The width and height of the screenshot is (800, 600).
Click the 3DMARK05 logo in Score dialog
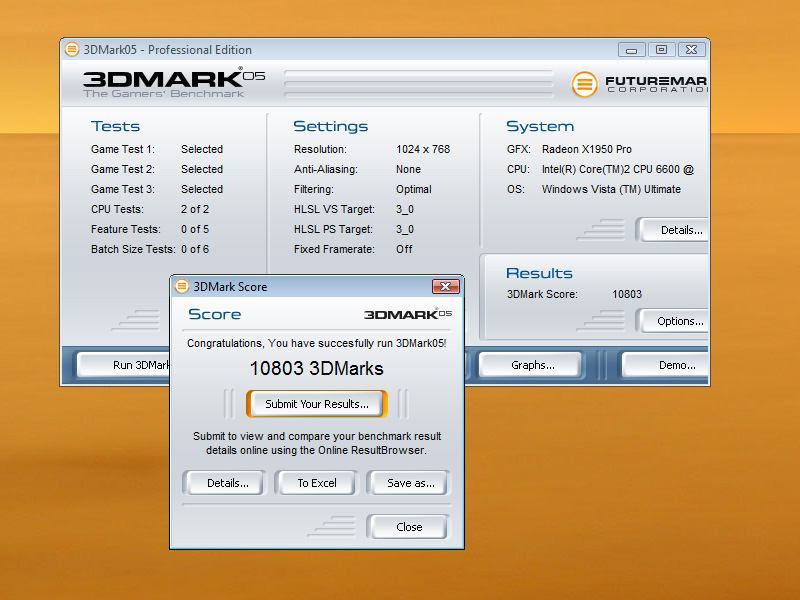[x=408, y=314]
